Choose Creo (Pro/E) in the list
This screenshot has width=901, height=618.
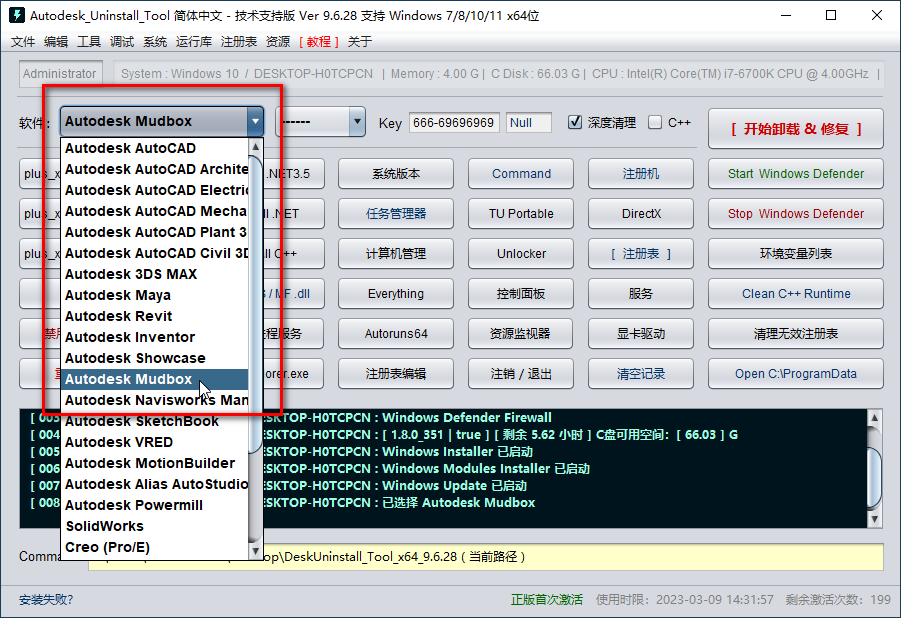click(x=155, y=547)
